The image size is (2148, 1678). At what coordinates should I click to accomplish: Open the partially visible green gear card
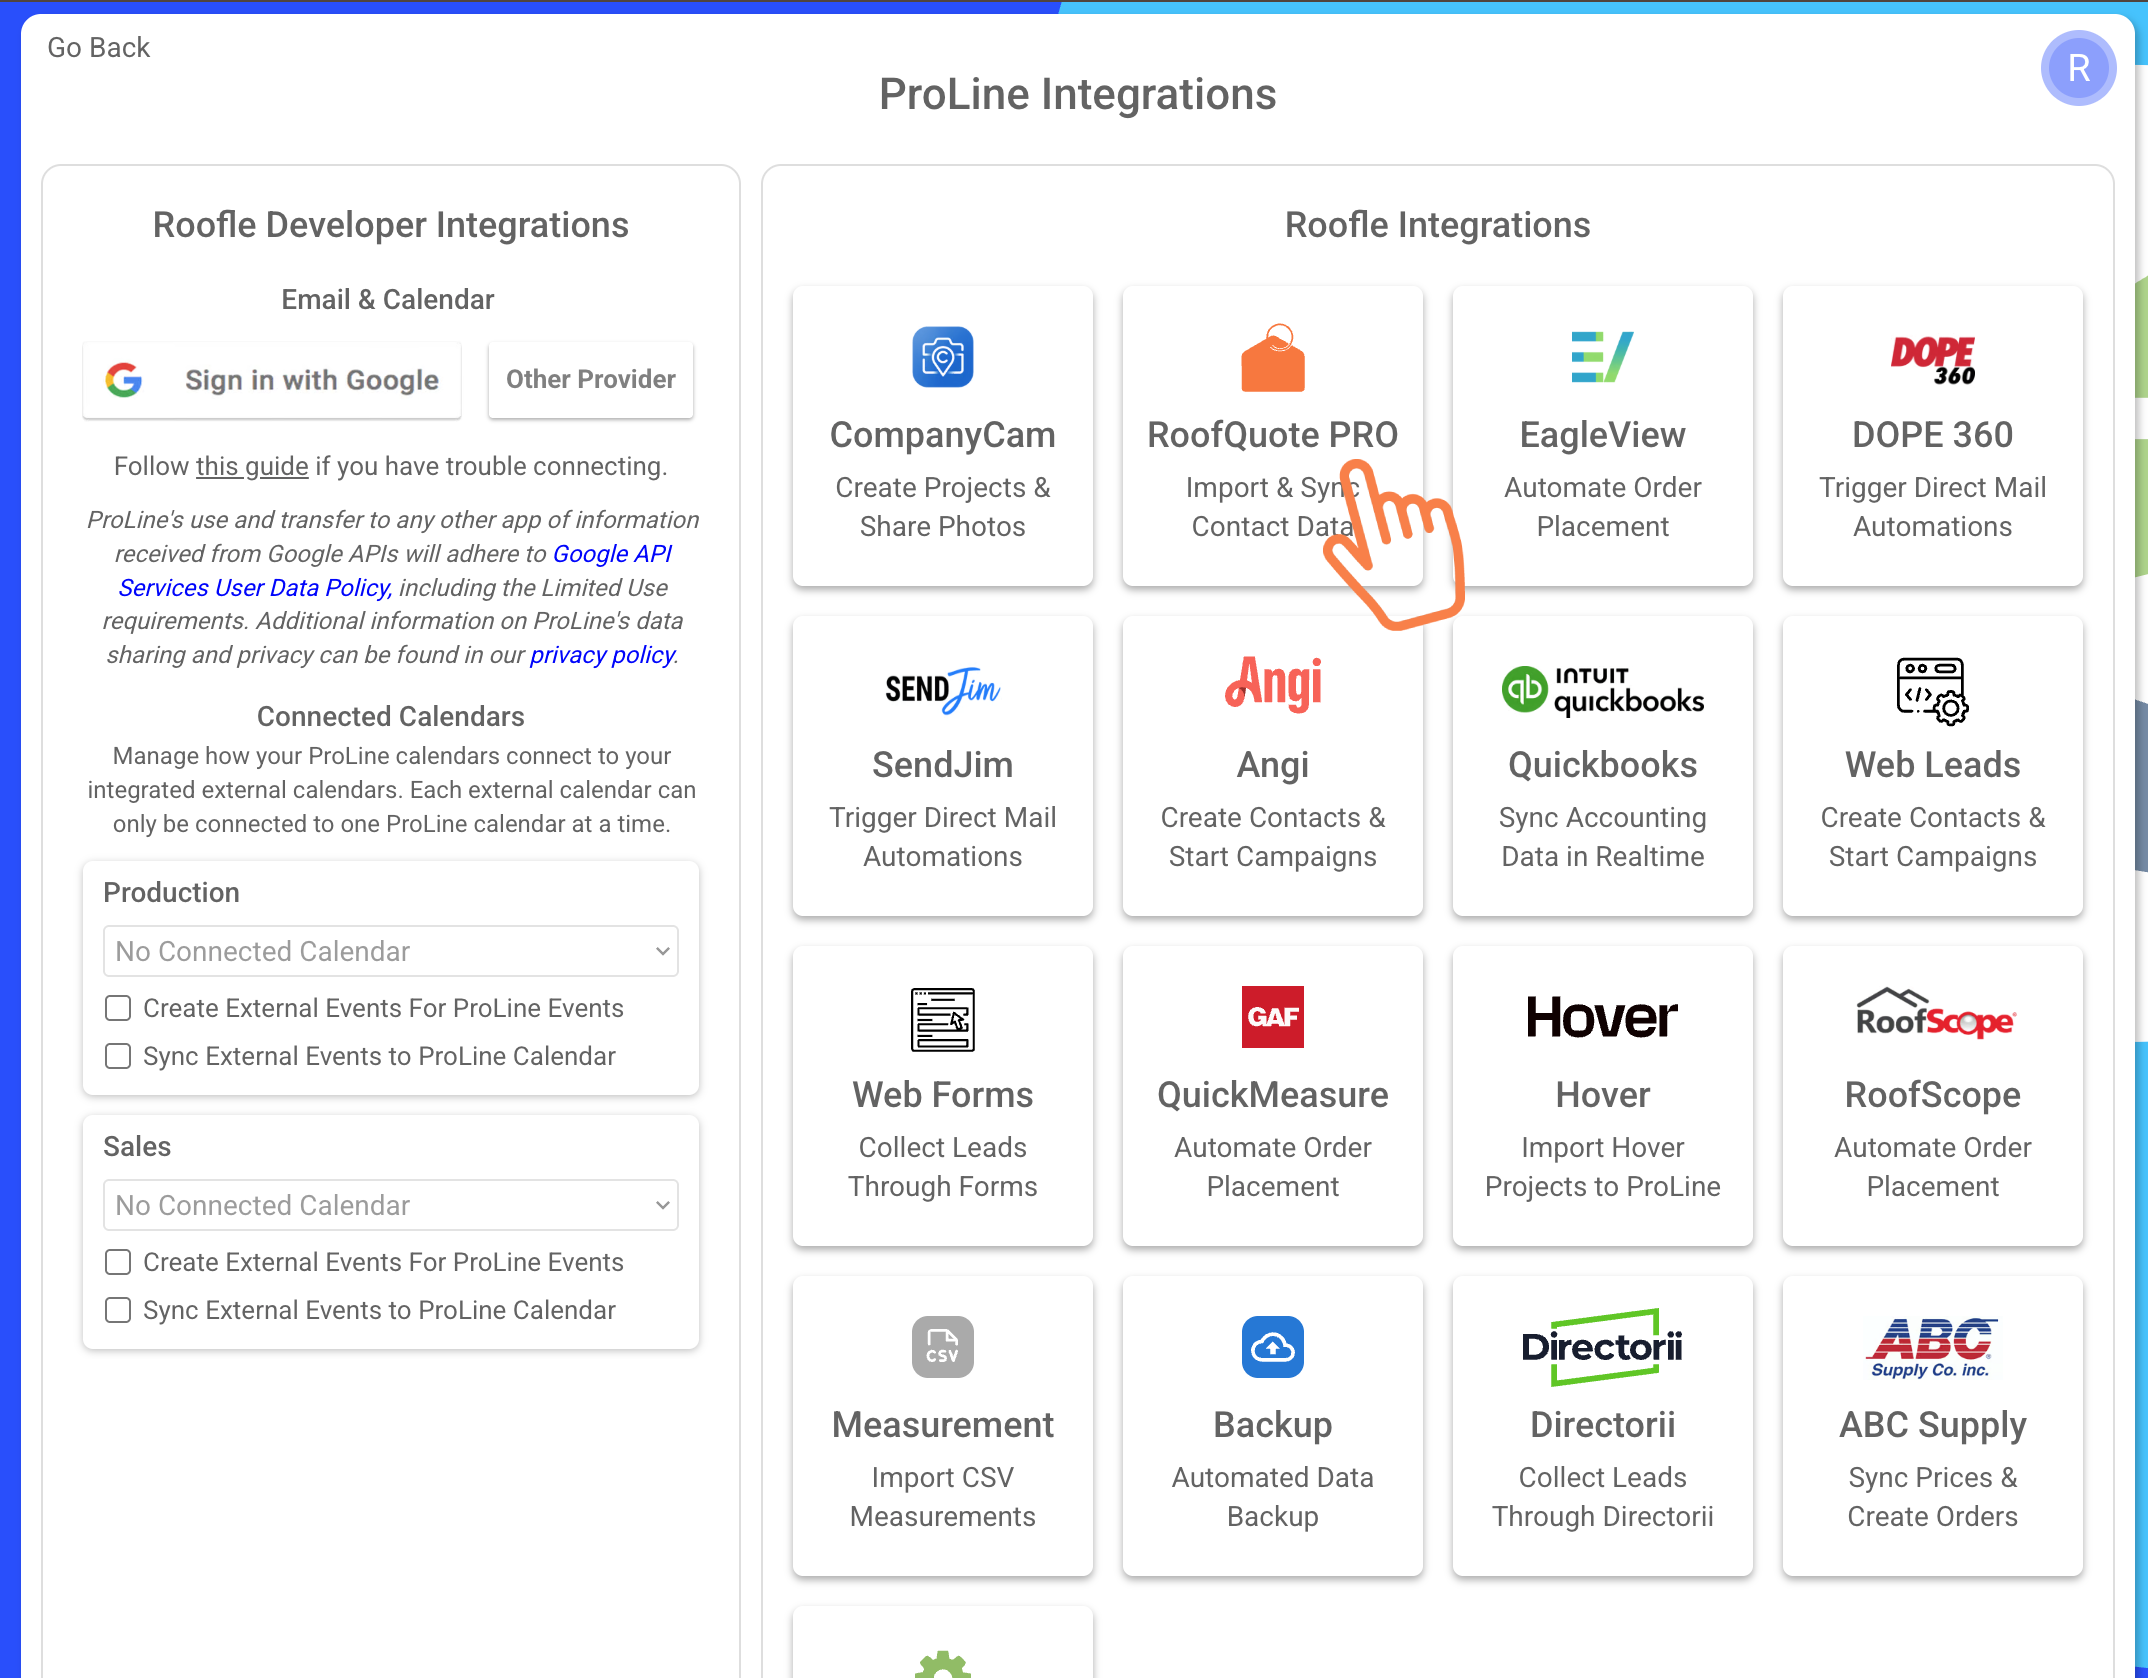[x=942, y=1643]
